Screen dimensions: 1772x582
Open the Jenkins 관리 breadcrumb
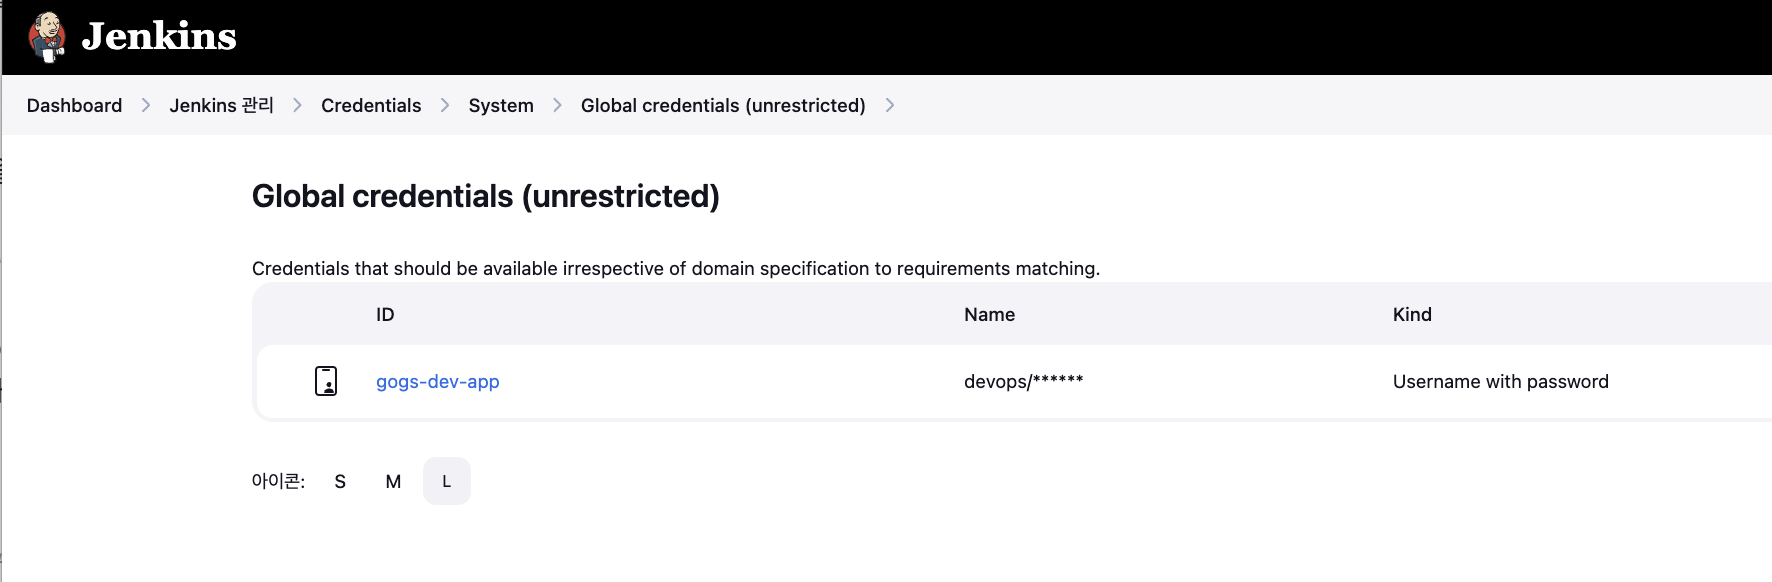(221, 105)
